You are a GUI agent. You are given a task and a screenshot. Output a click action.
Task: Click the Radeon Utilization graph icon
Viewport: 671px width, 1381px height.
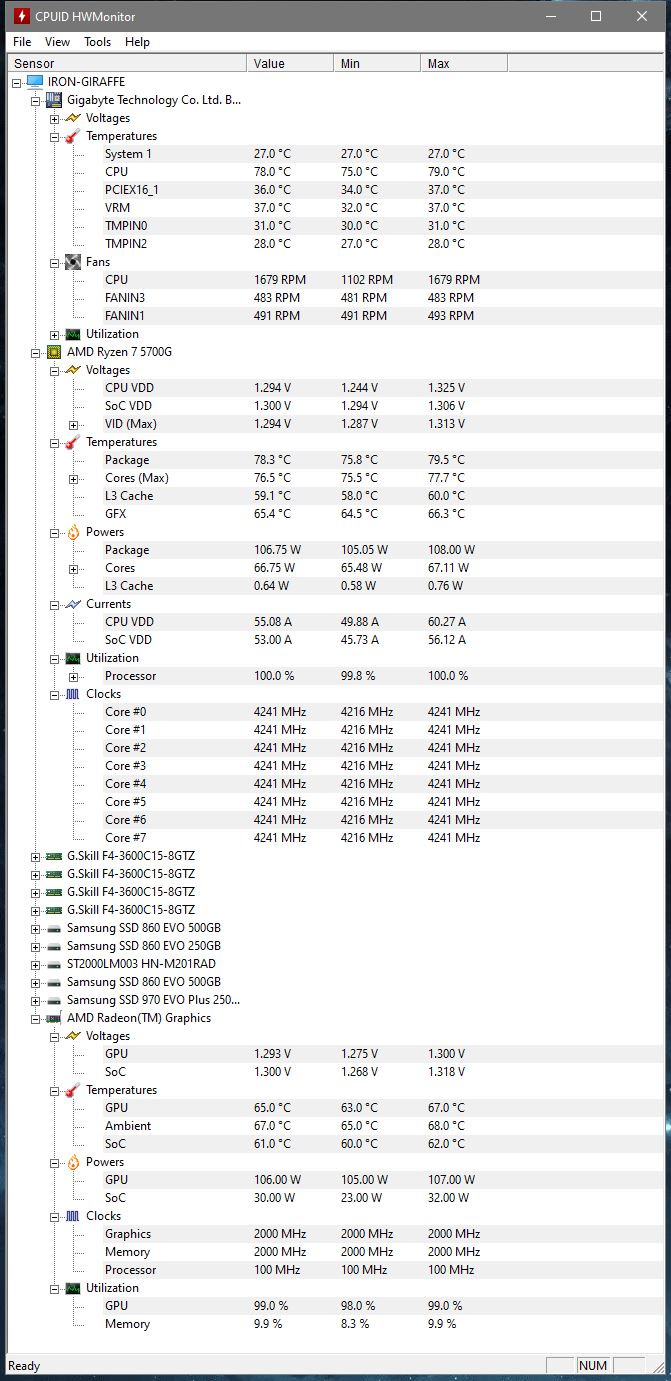(x=73, y=1288)
